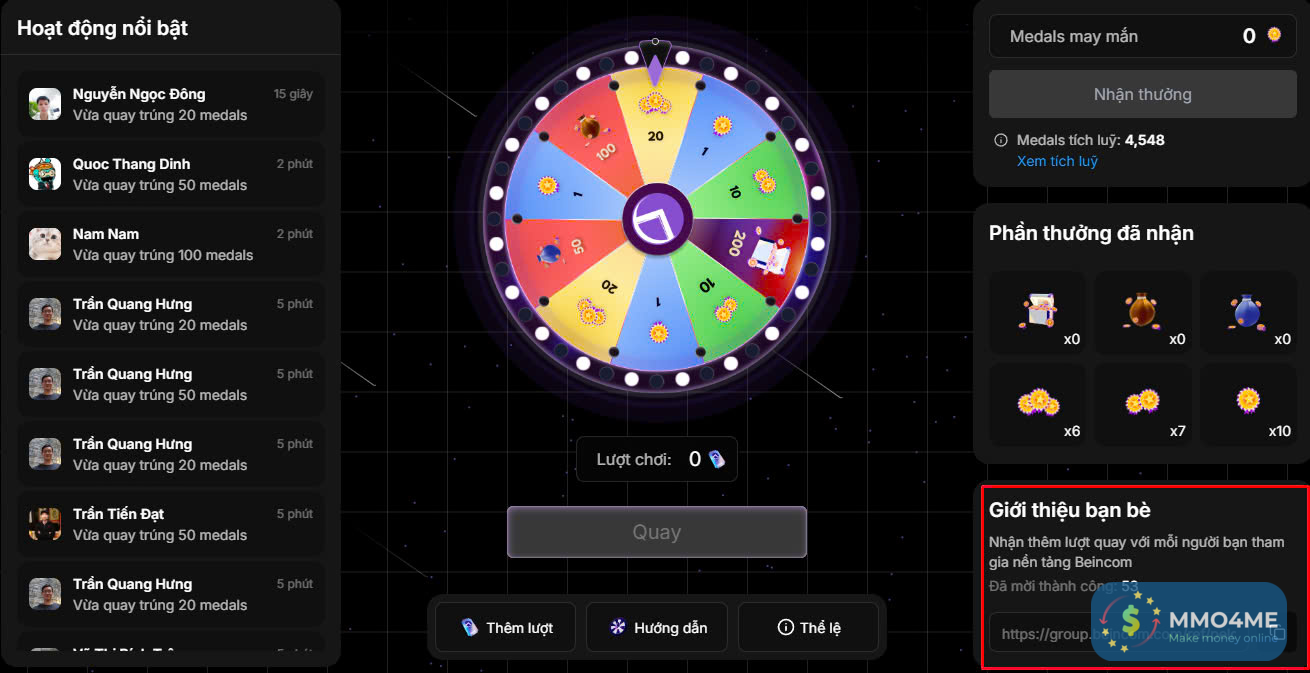Click the Nhận thưởng button
This screenshot has height=673, width=1310.
pos(1142,95)
